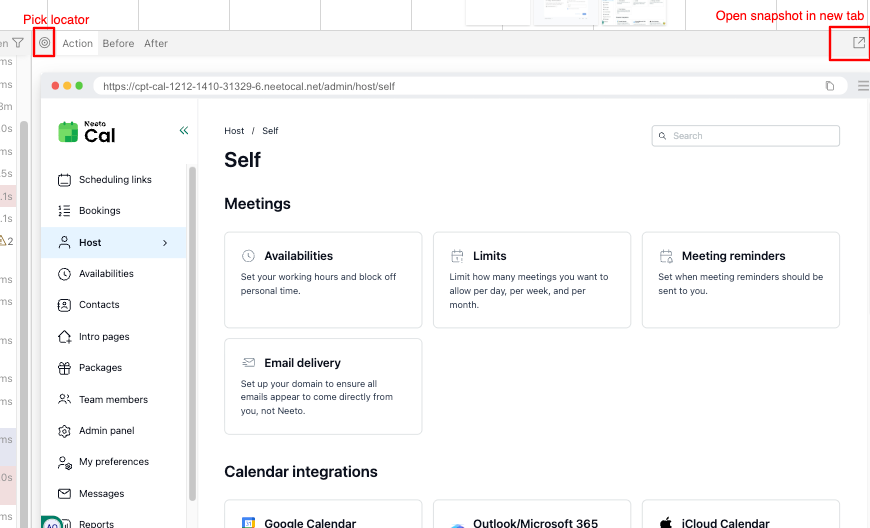870x528 pixels.
Task: Collapse the sidebar with double-chevron icon
Action: pos(183,130)
